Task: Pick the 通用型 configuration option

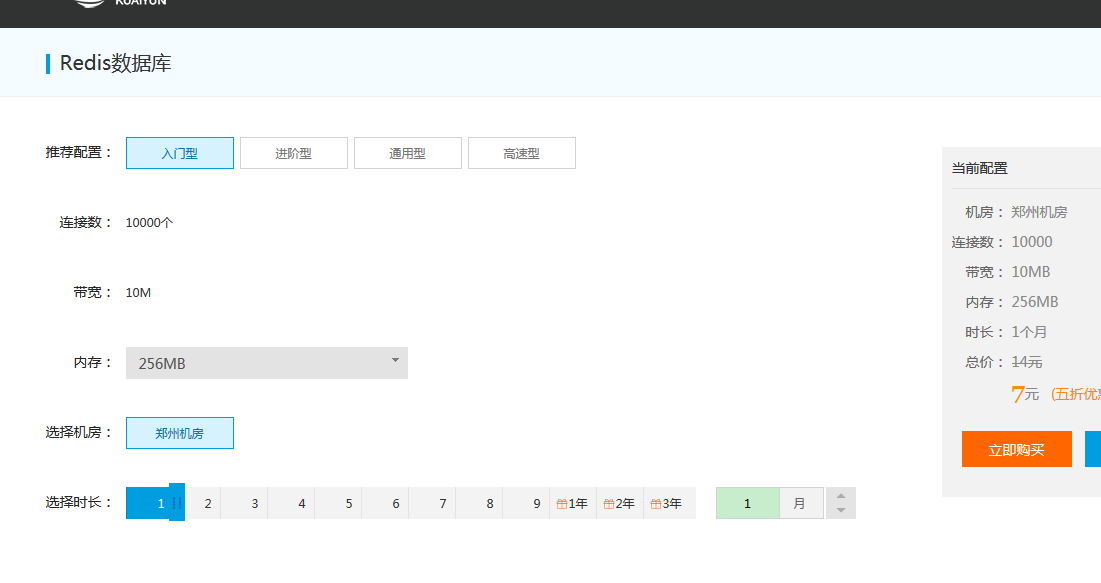Action: coord(407,153)
